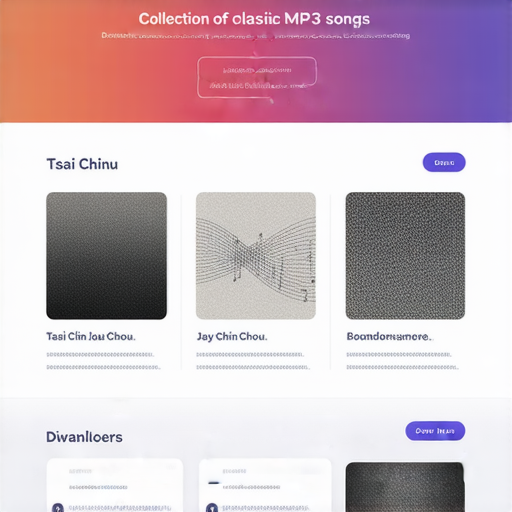Click description text under Jay Chin Chou
The width and height of the screenshot is (512, 512).
253,361
